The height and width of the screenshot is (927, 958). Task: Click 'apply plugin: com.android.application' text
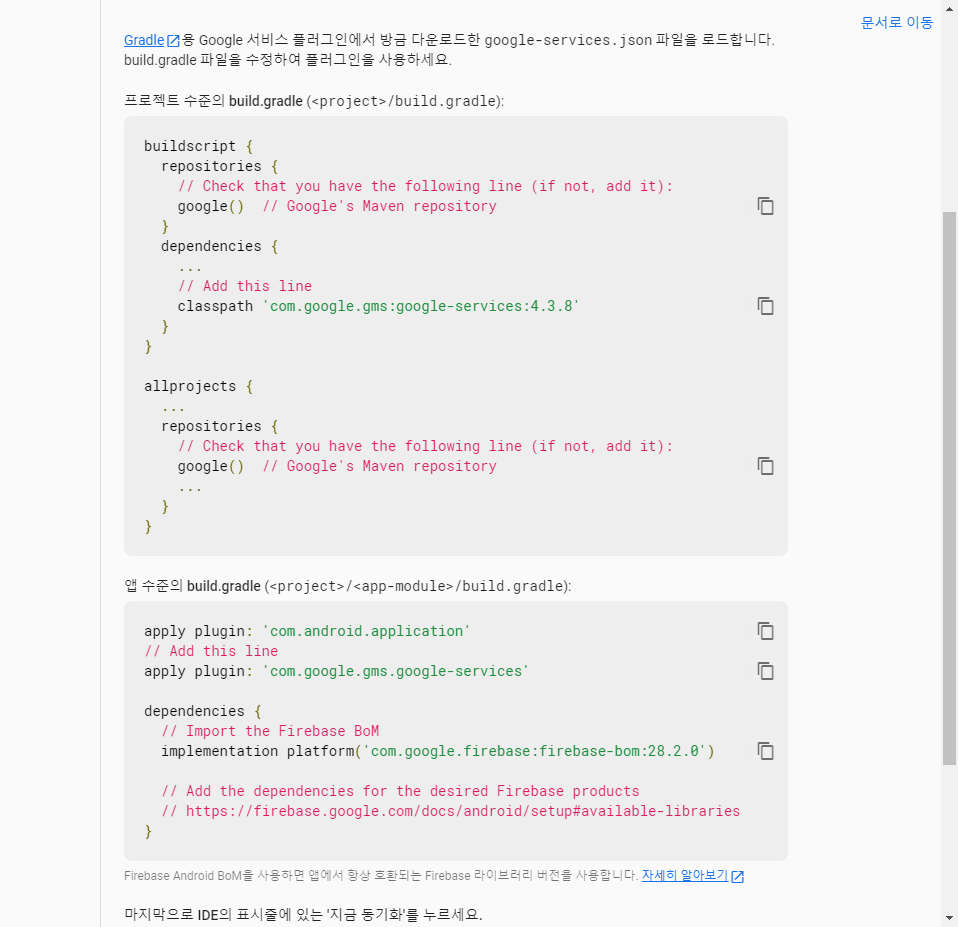click(x=307, y=631)
